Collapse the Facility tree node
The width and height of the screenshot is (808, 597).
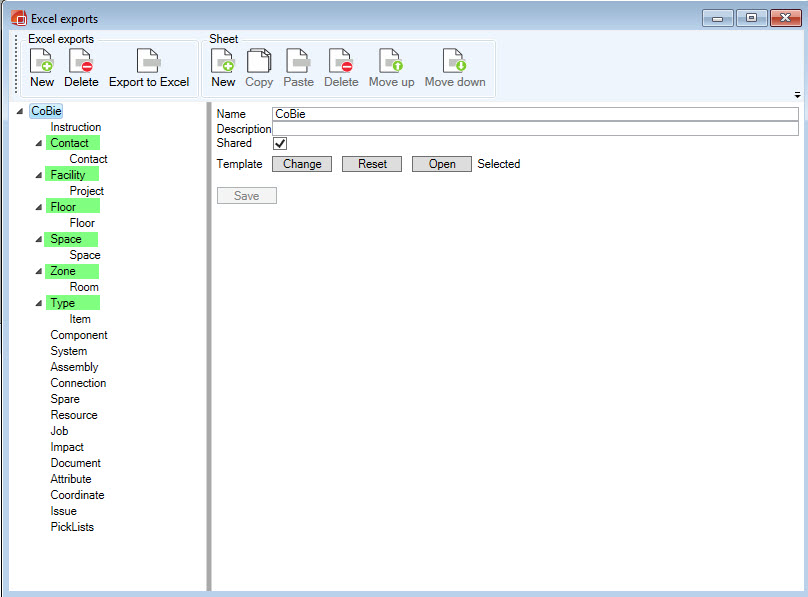tap(40, 175)
